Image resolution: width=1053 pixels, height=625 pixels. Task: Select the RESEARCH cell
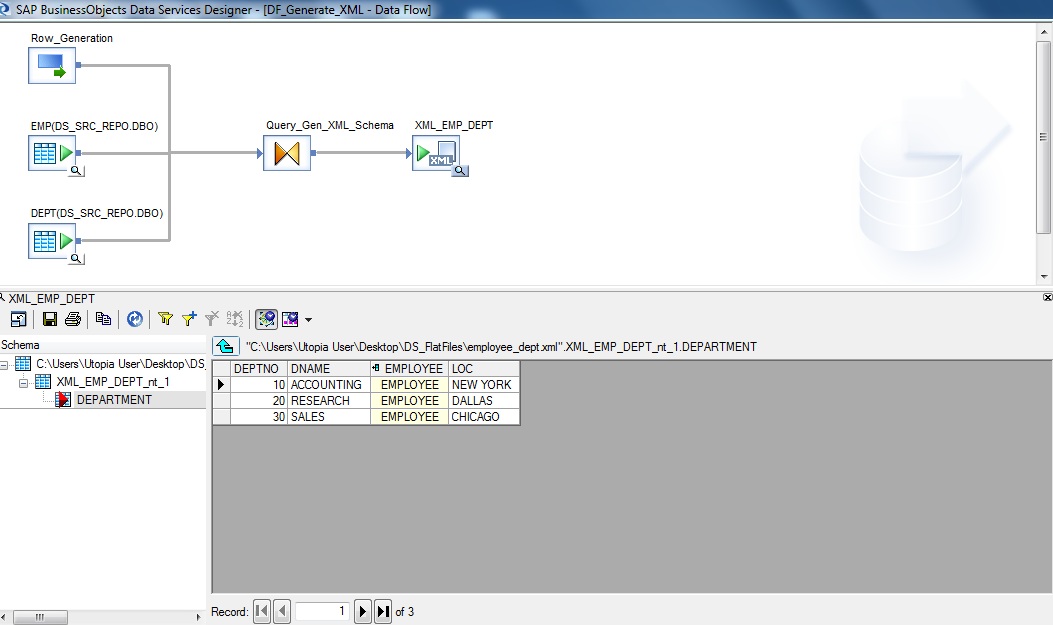329,401
